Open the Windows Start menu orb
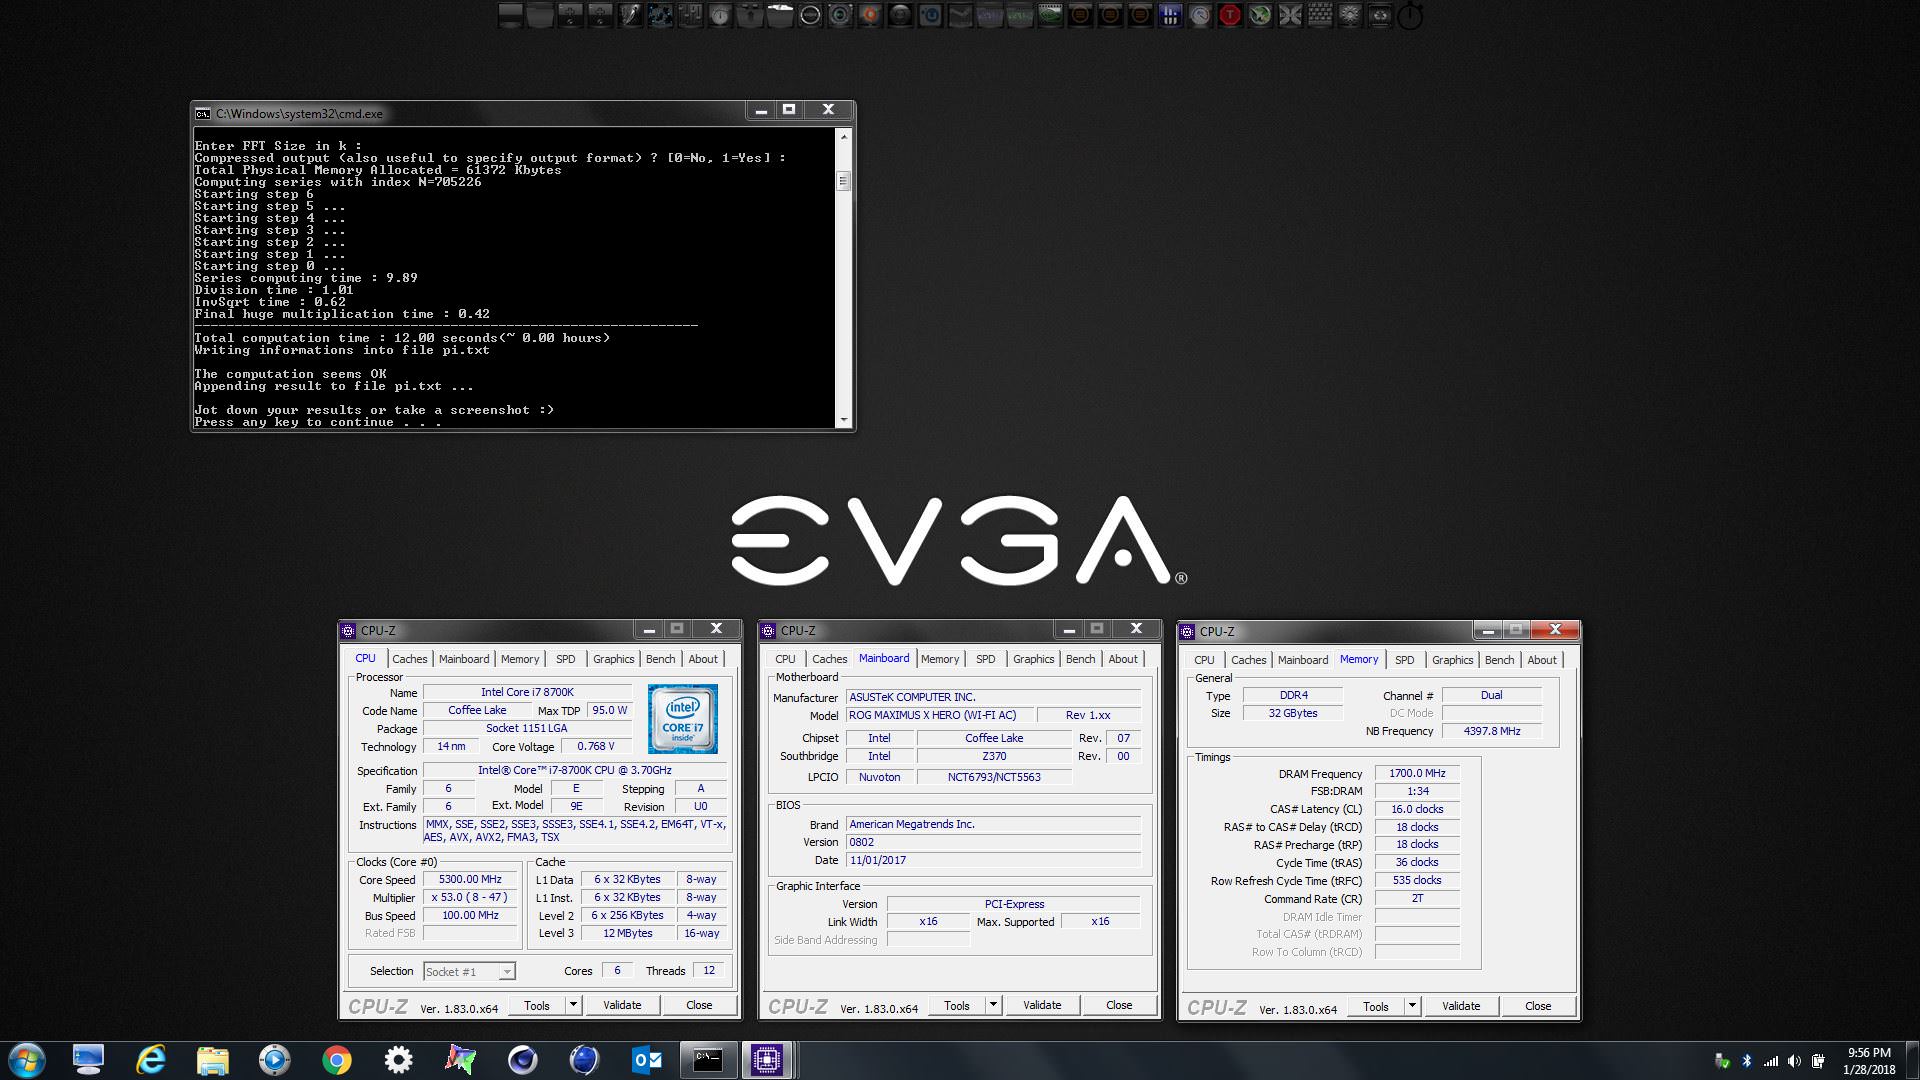Image resolution: width=1920 pixels, height=1080 pixels. 25,1060
